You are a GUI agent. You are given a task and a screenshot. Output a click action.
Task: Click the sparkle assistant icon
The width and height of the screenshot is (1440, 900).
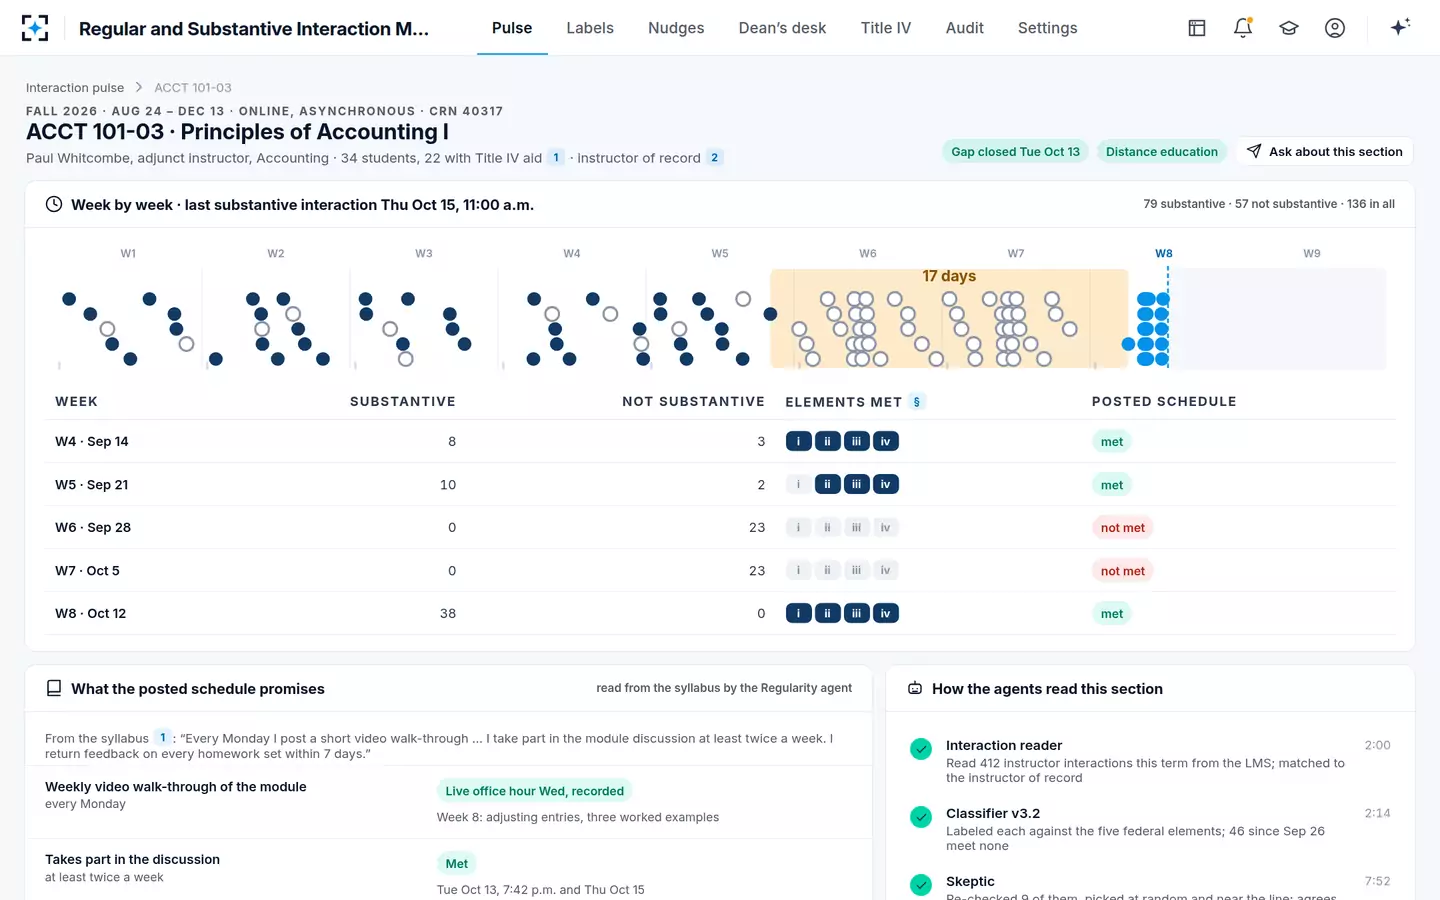point(1400,27)
